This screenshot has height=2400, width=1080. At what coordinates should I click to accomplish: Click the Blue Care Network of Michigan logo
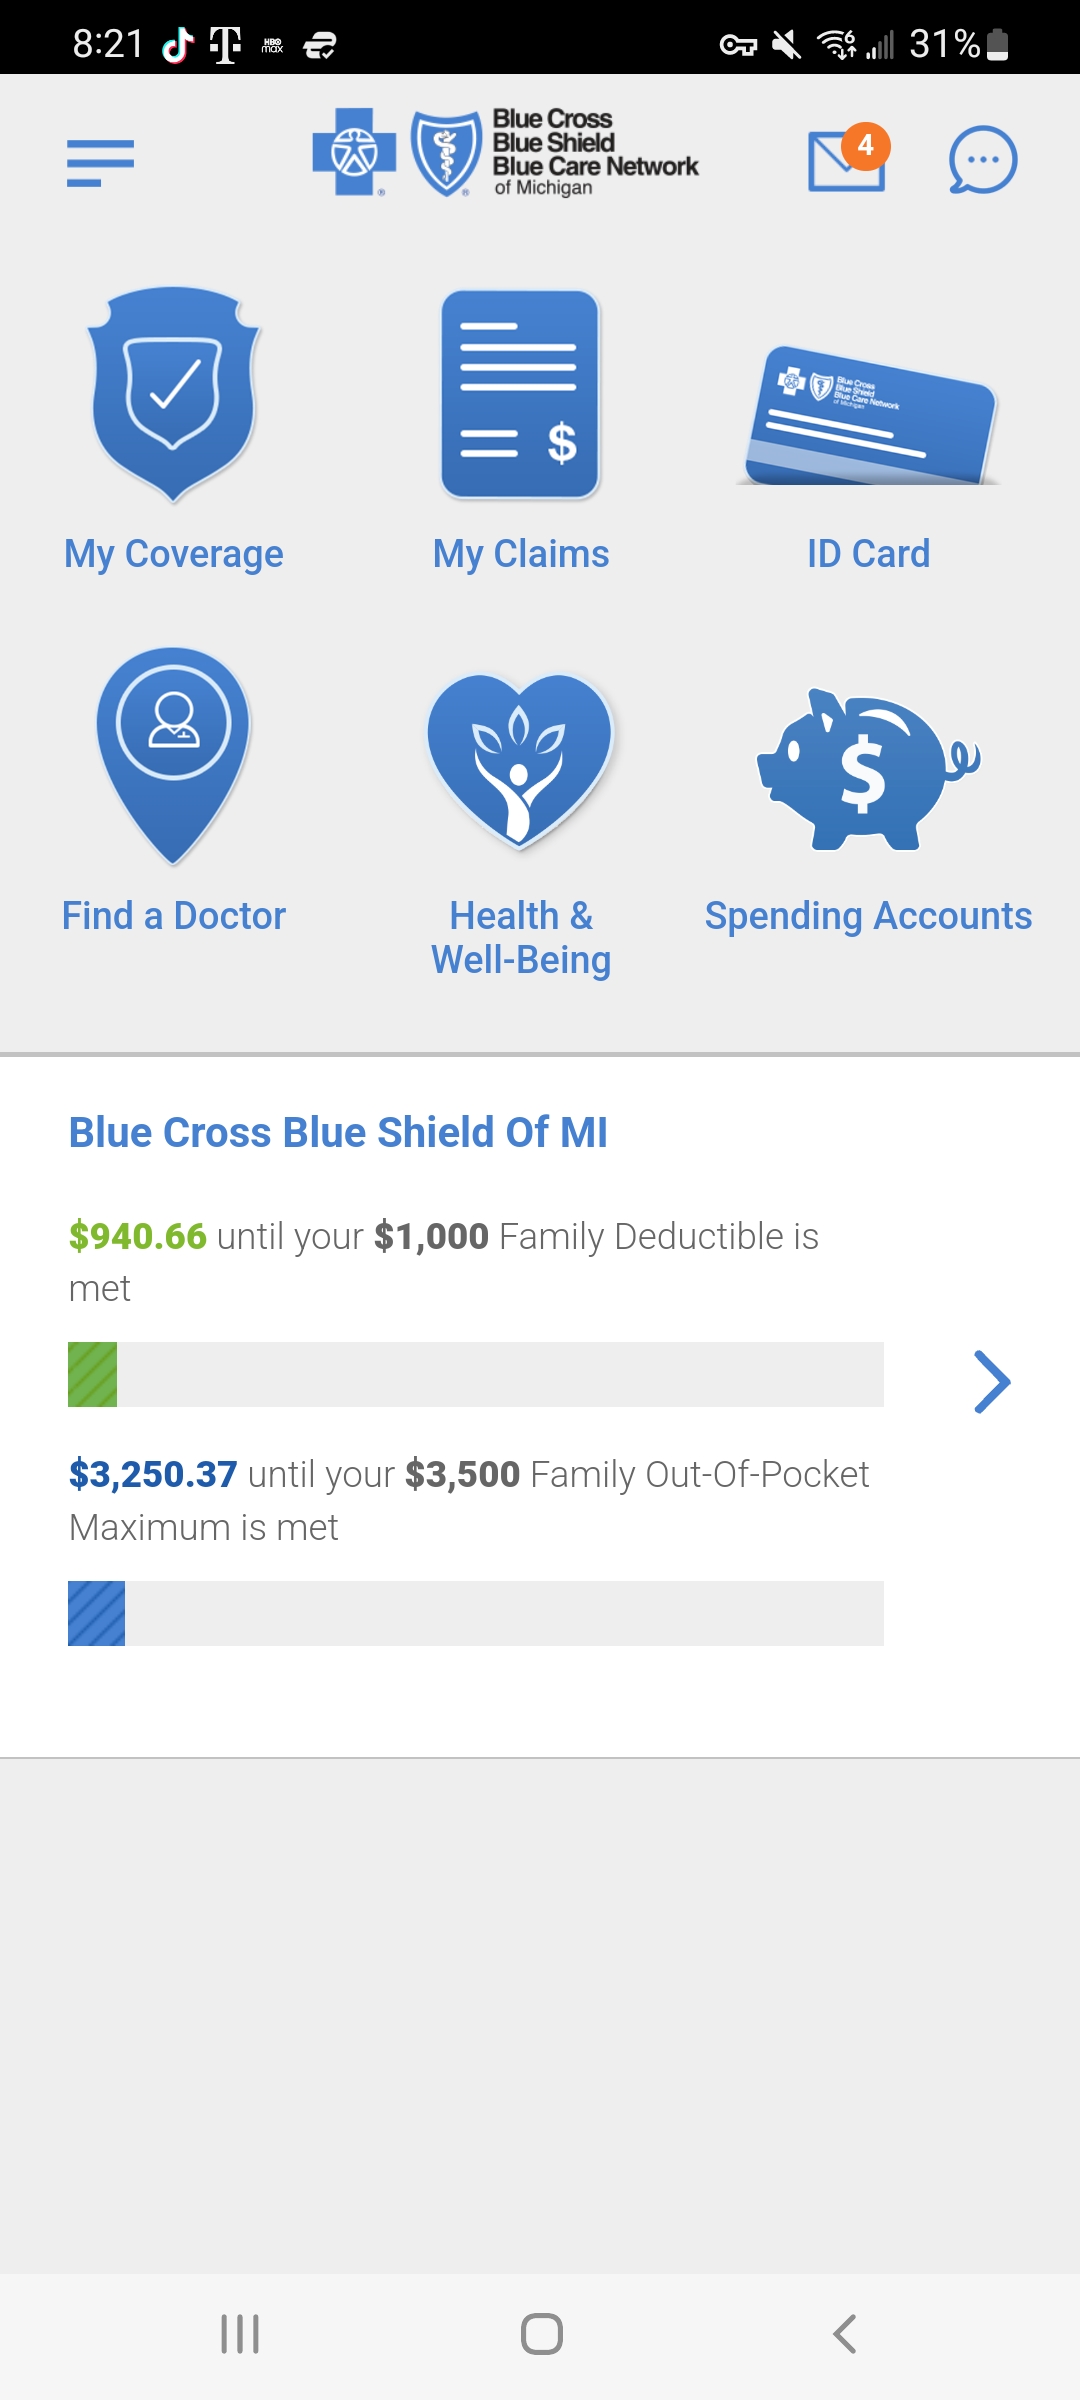(x=506, y=153)
